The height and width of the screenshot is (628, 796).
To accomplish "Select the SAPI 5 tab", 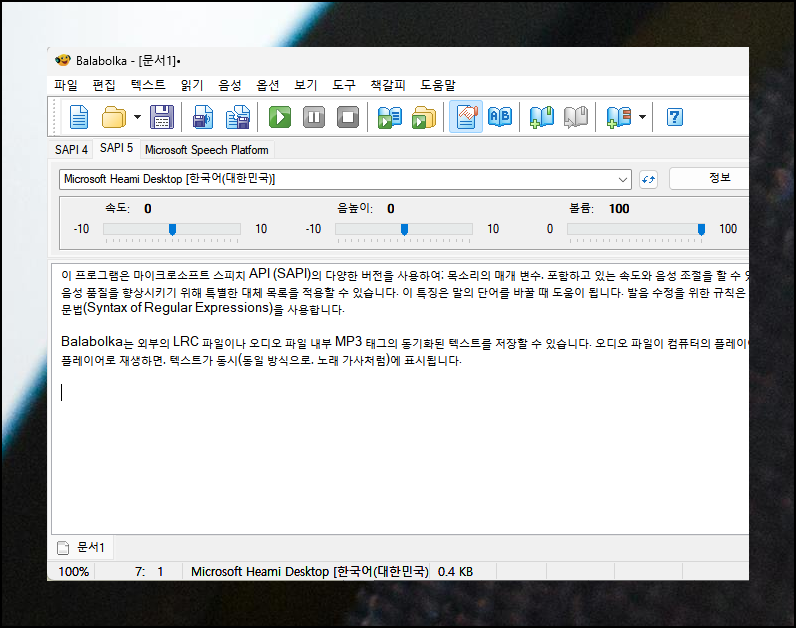I will point(116,148).
